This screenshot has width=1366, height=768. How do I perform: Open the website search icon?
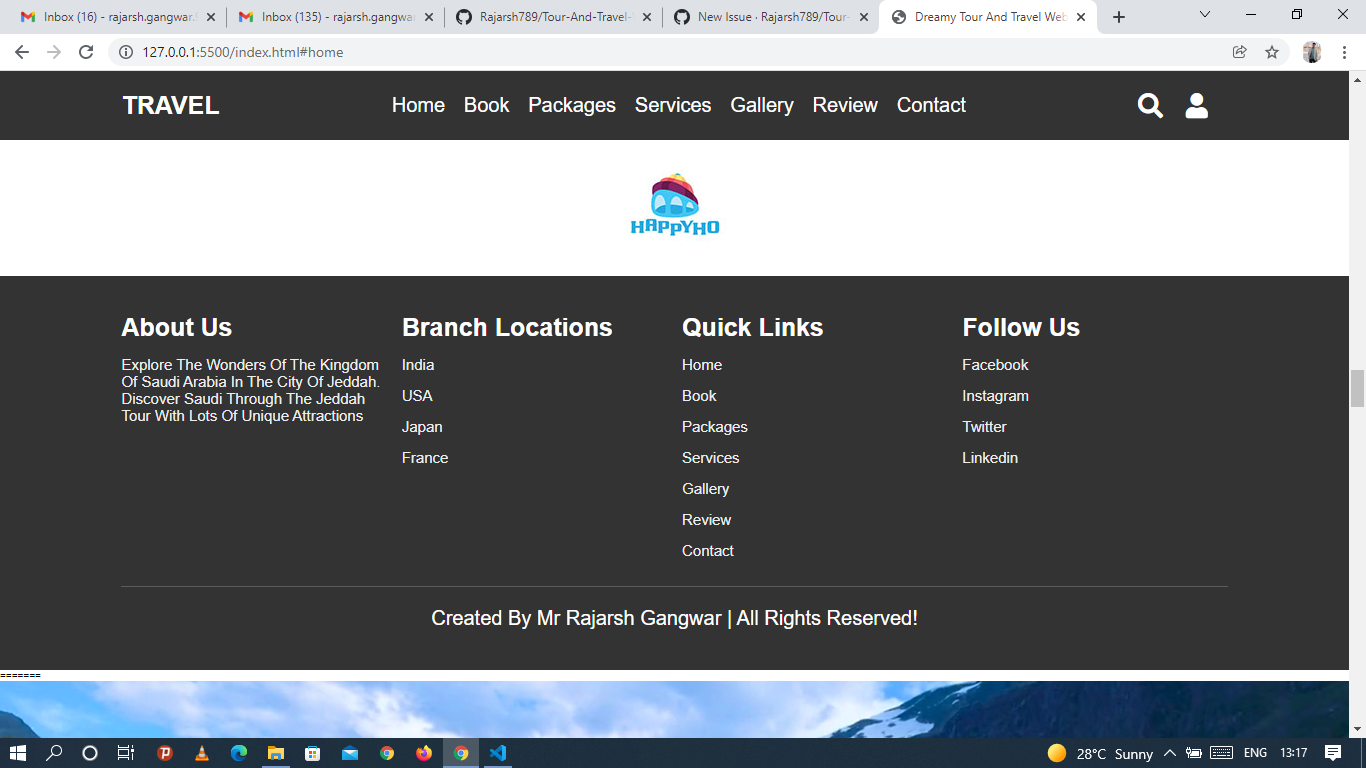[x=1150, y=106]
